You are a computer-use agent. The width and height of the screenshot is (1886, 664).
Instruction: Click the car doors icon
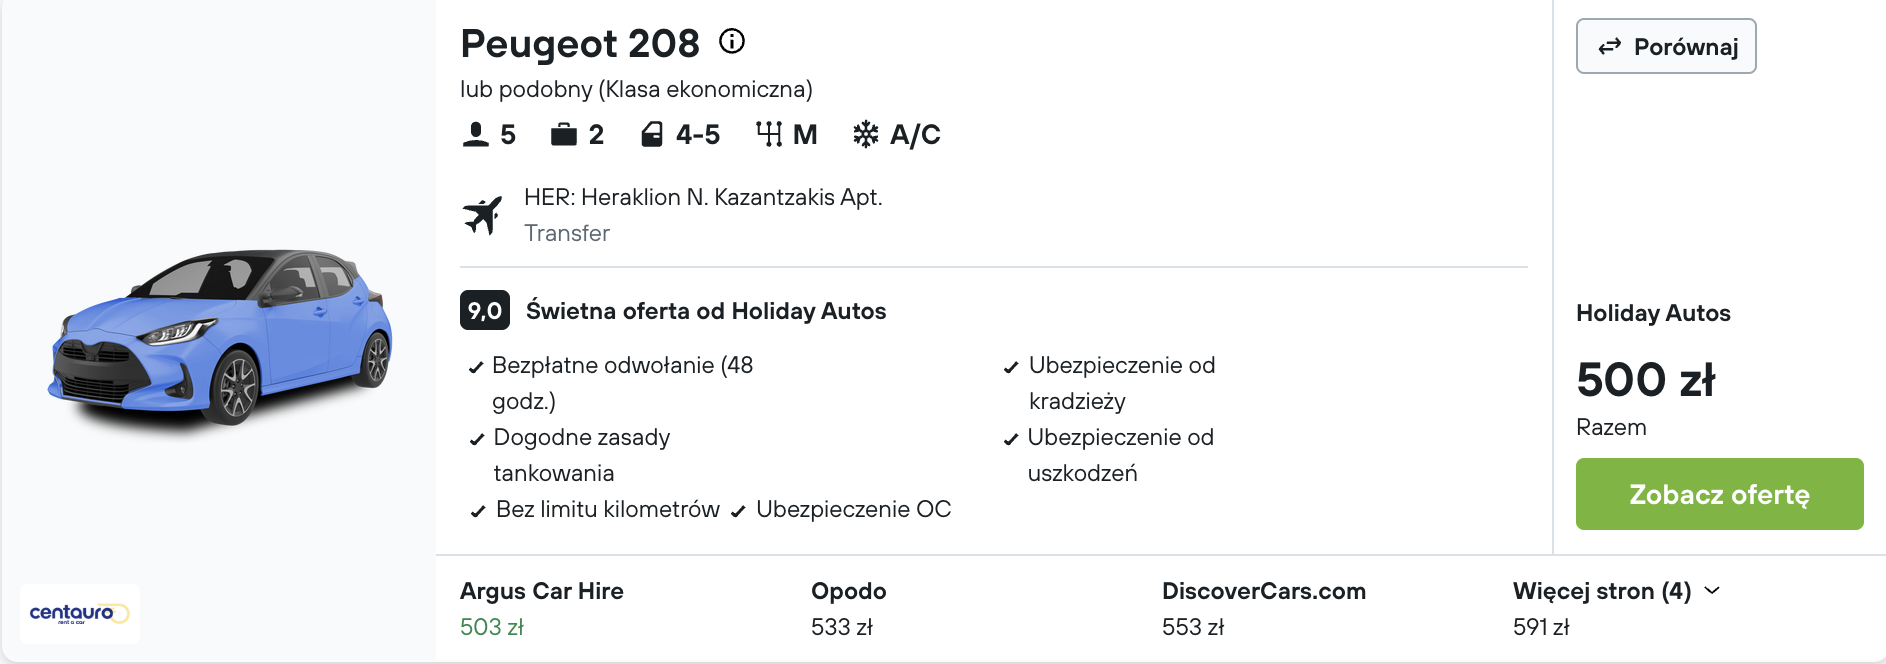[652, 134]
